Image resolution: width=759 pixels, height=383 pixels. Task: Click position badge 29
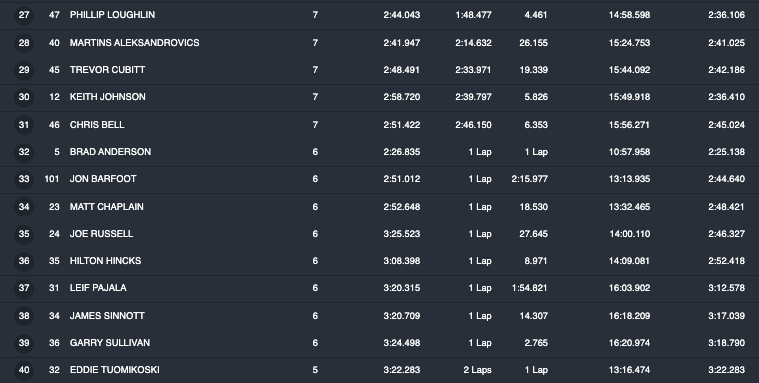(x=24, y=70)
